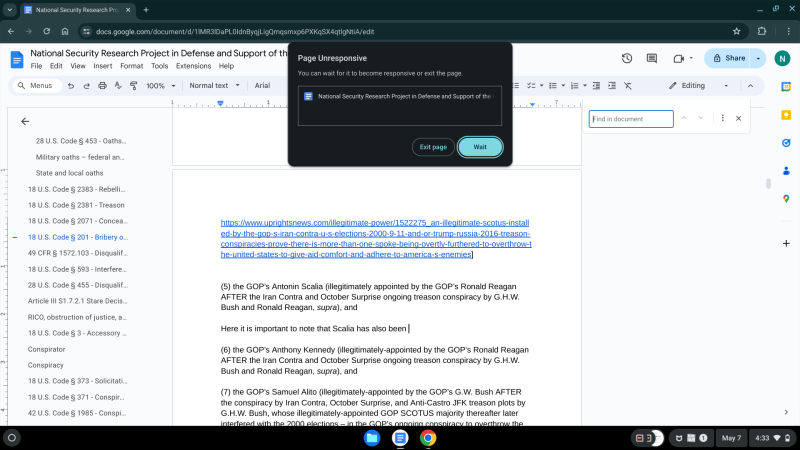
Task: Click the undo arrow in toolbar
Action: click(x=71, y=86)
